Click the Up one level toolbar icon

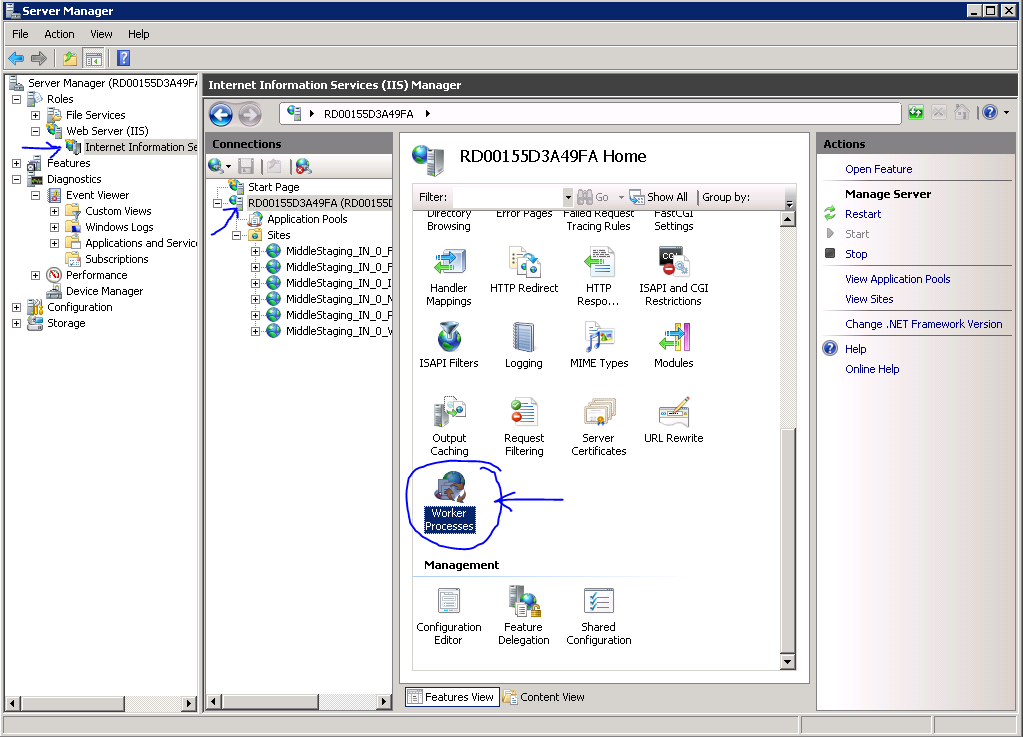(x=70, y=59)
